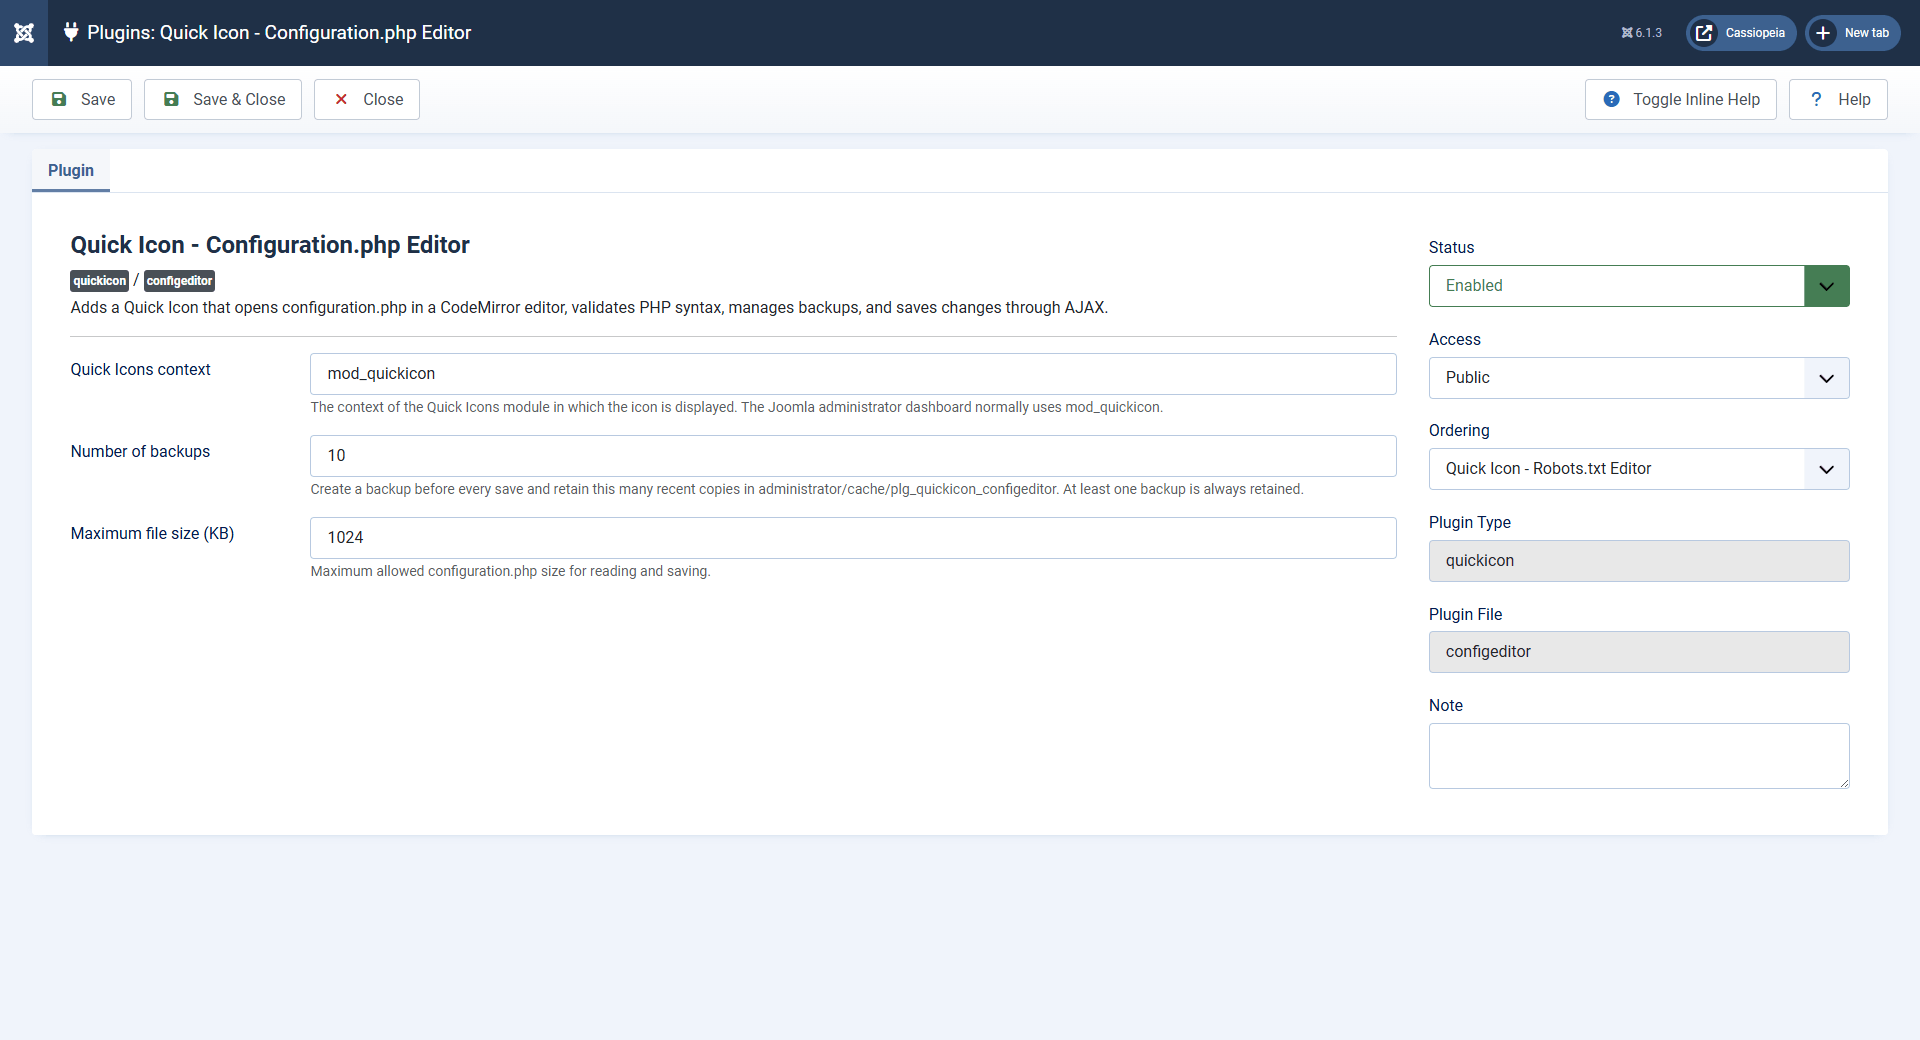Click the Joomla 6.1.3 version indicator

tap(1641, 33)
